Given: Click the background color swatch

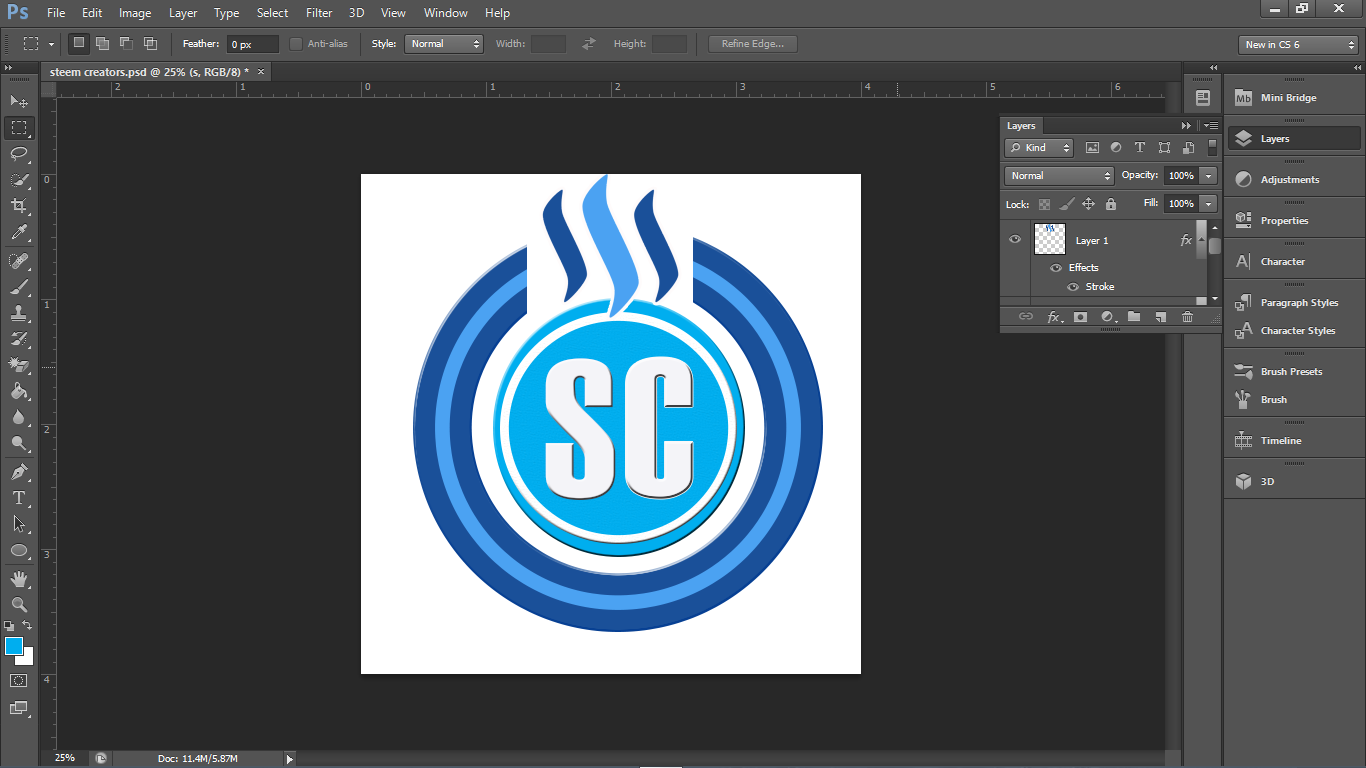Looking at the screenshot, I should pos(27,659).
